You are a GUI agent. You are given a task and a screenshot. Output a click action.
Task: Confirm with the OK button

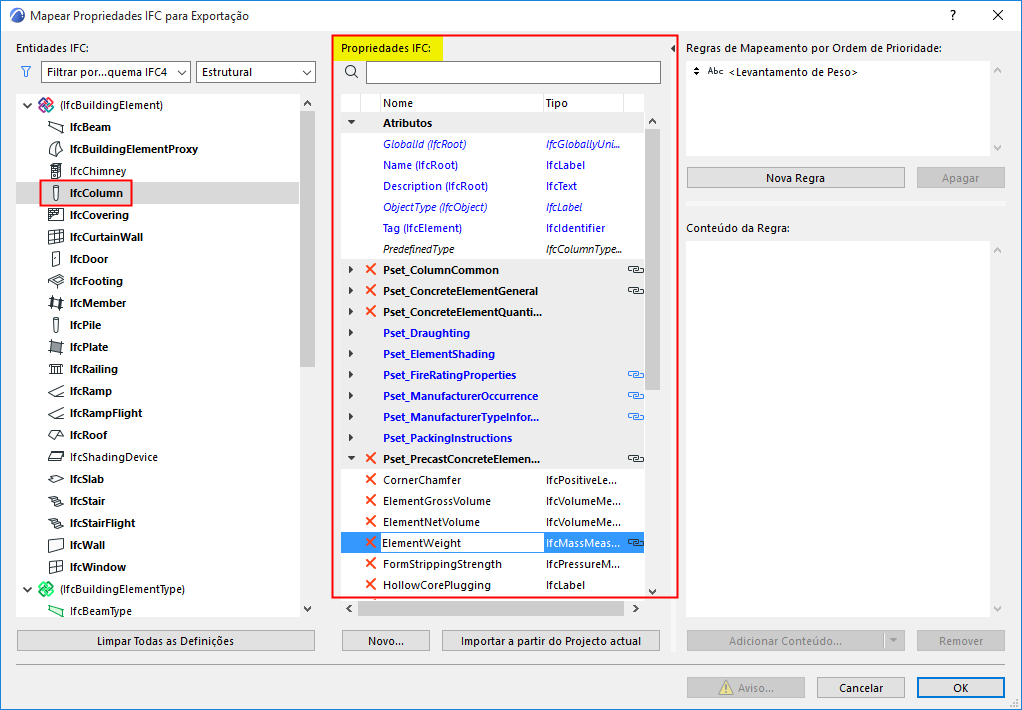pos(961,688)
